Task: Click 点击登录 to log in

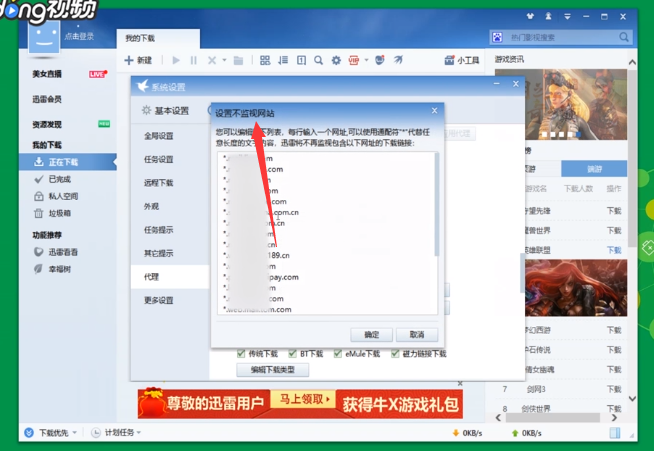Action: point(79,37)
